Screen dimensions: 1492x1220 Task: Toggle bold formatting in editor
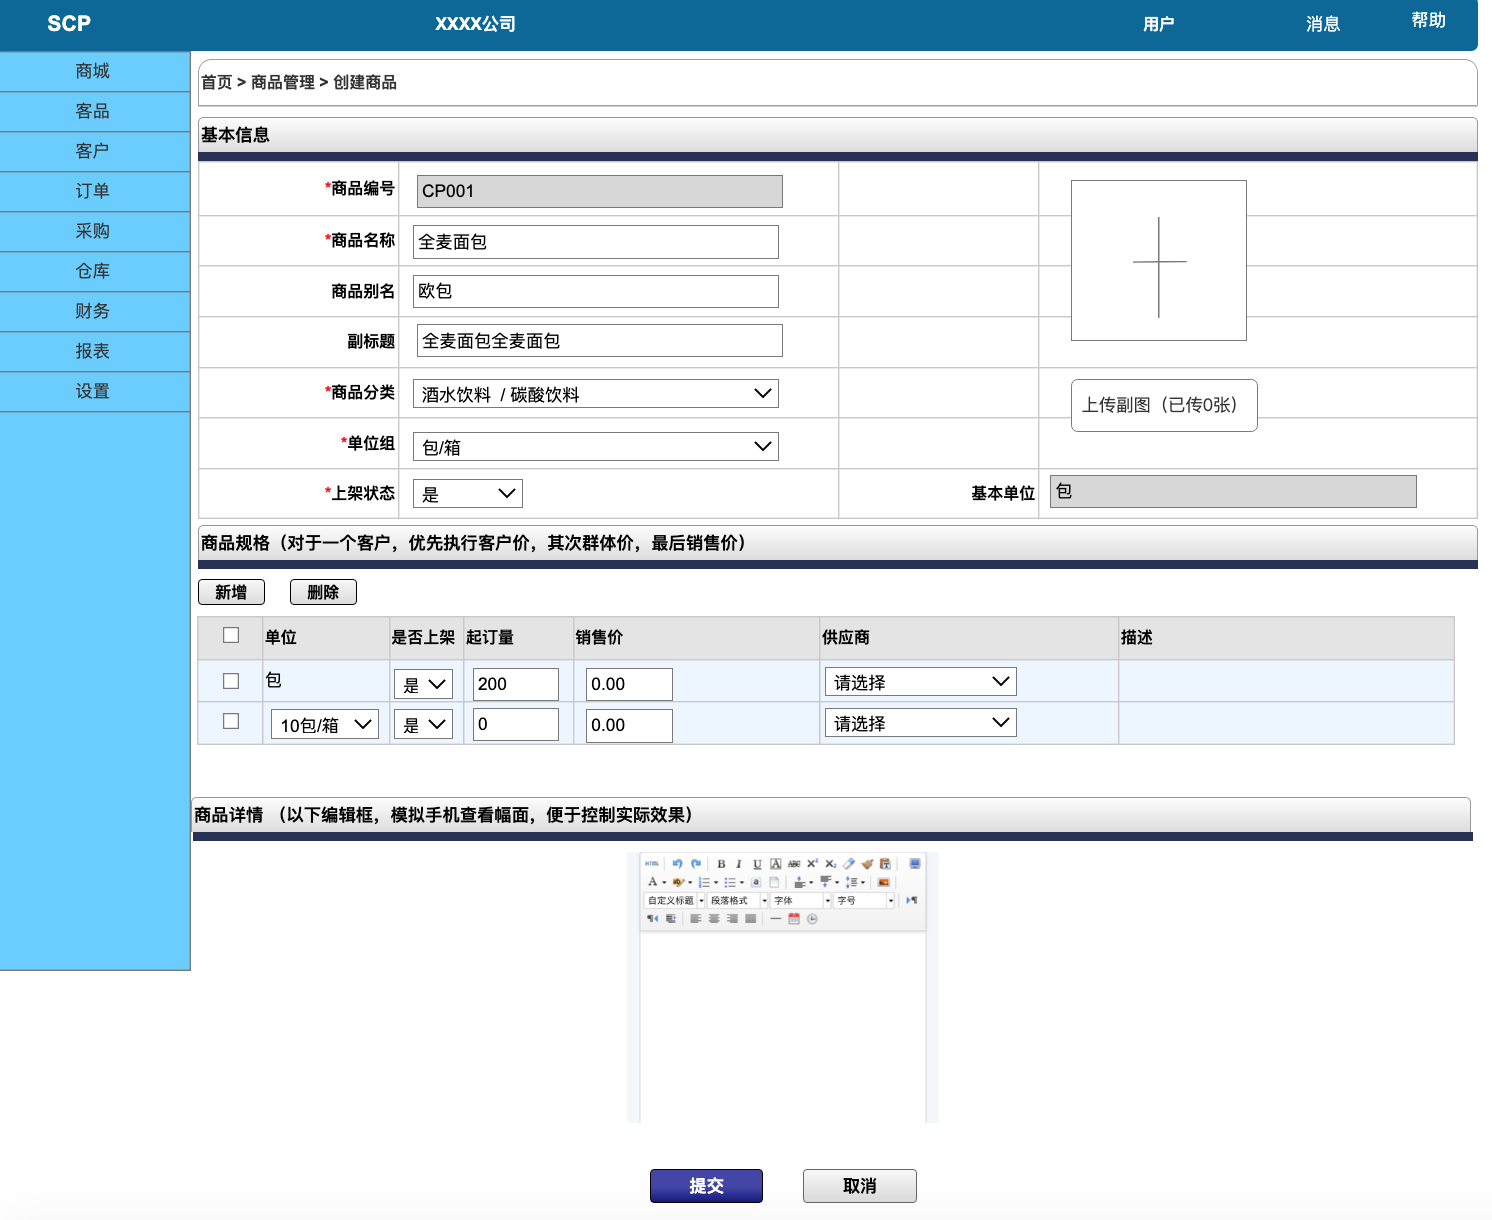pyautogui.click(x=721, y=864)
